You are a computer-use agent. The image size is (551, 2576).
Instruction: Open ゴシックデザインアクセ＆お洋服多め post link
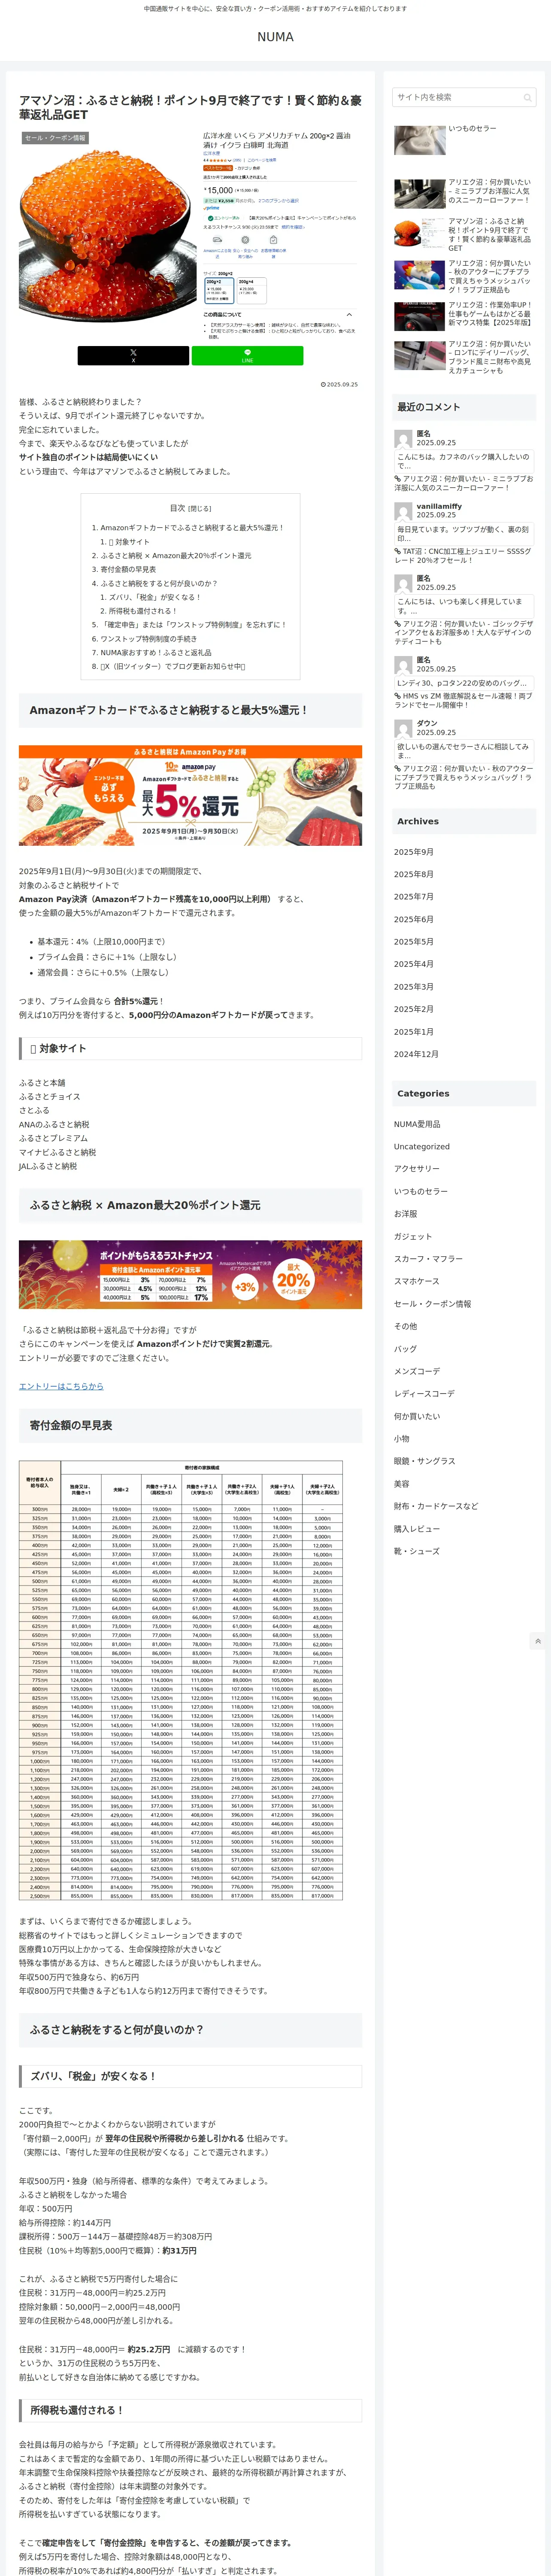[464, 632]
